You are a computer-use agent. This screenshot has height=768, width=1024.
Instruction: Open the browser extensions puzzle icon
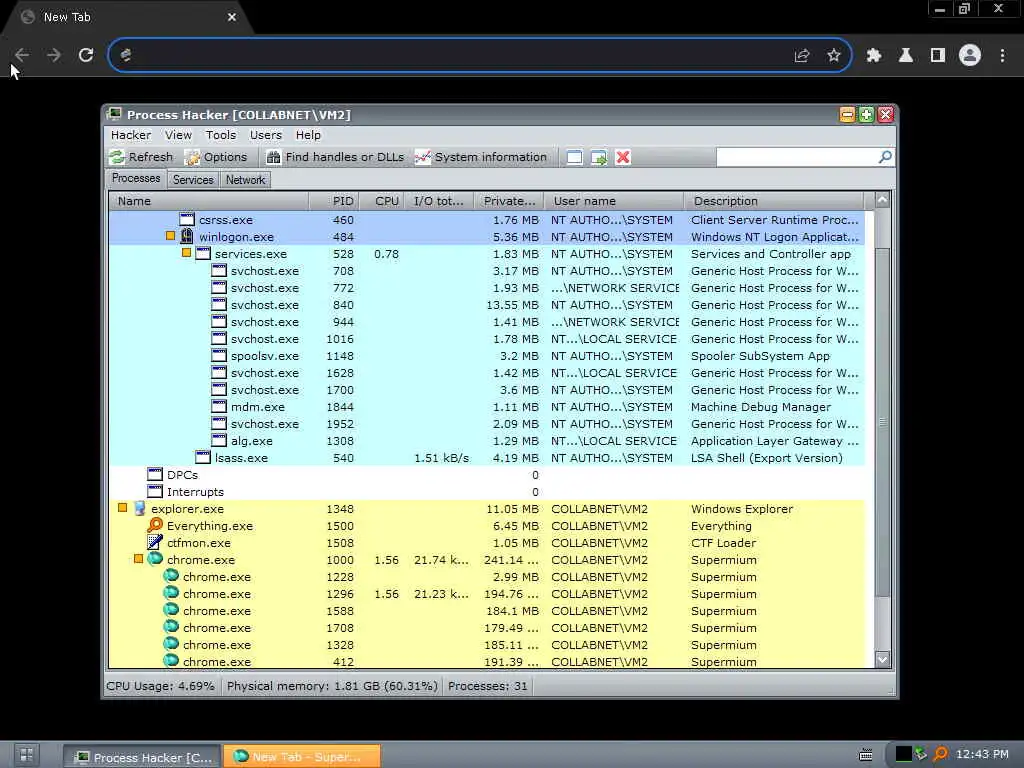(874, 55)
